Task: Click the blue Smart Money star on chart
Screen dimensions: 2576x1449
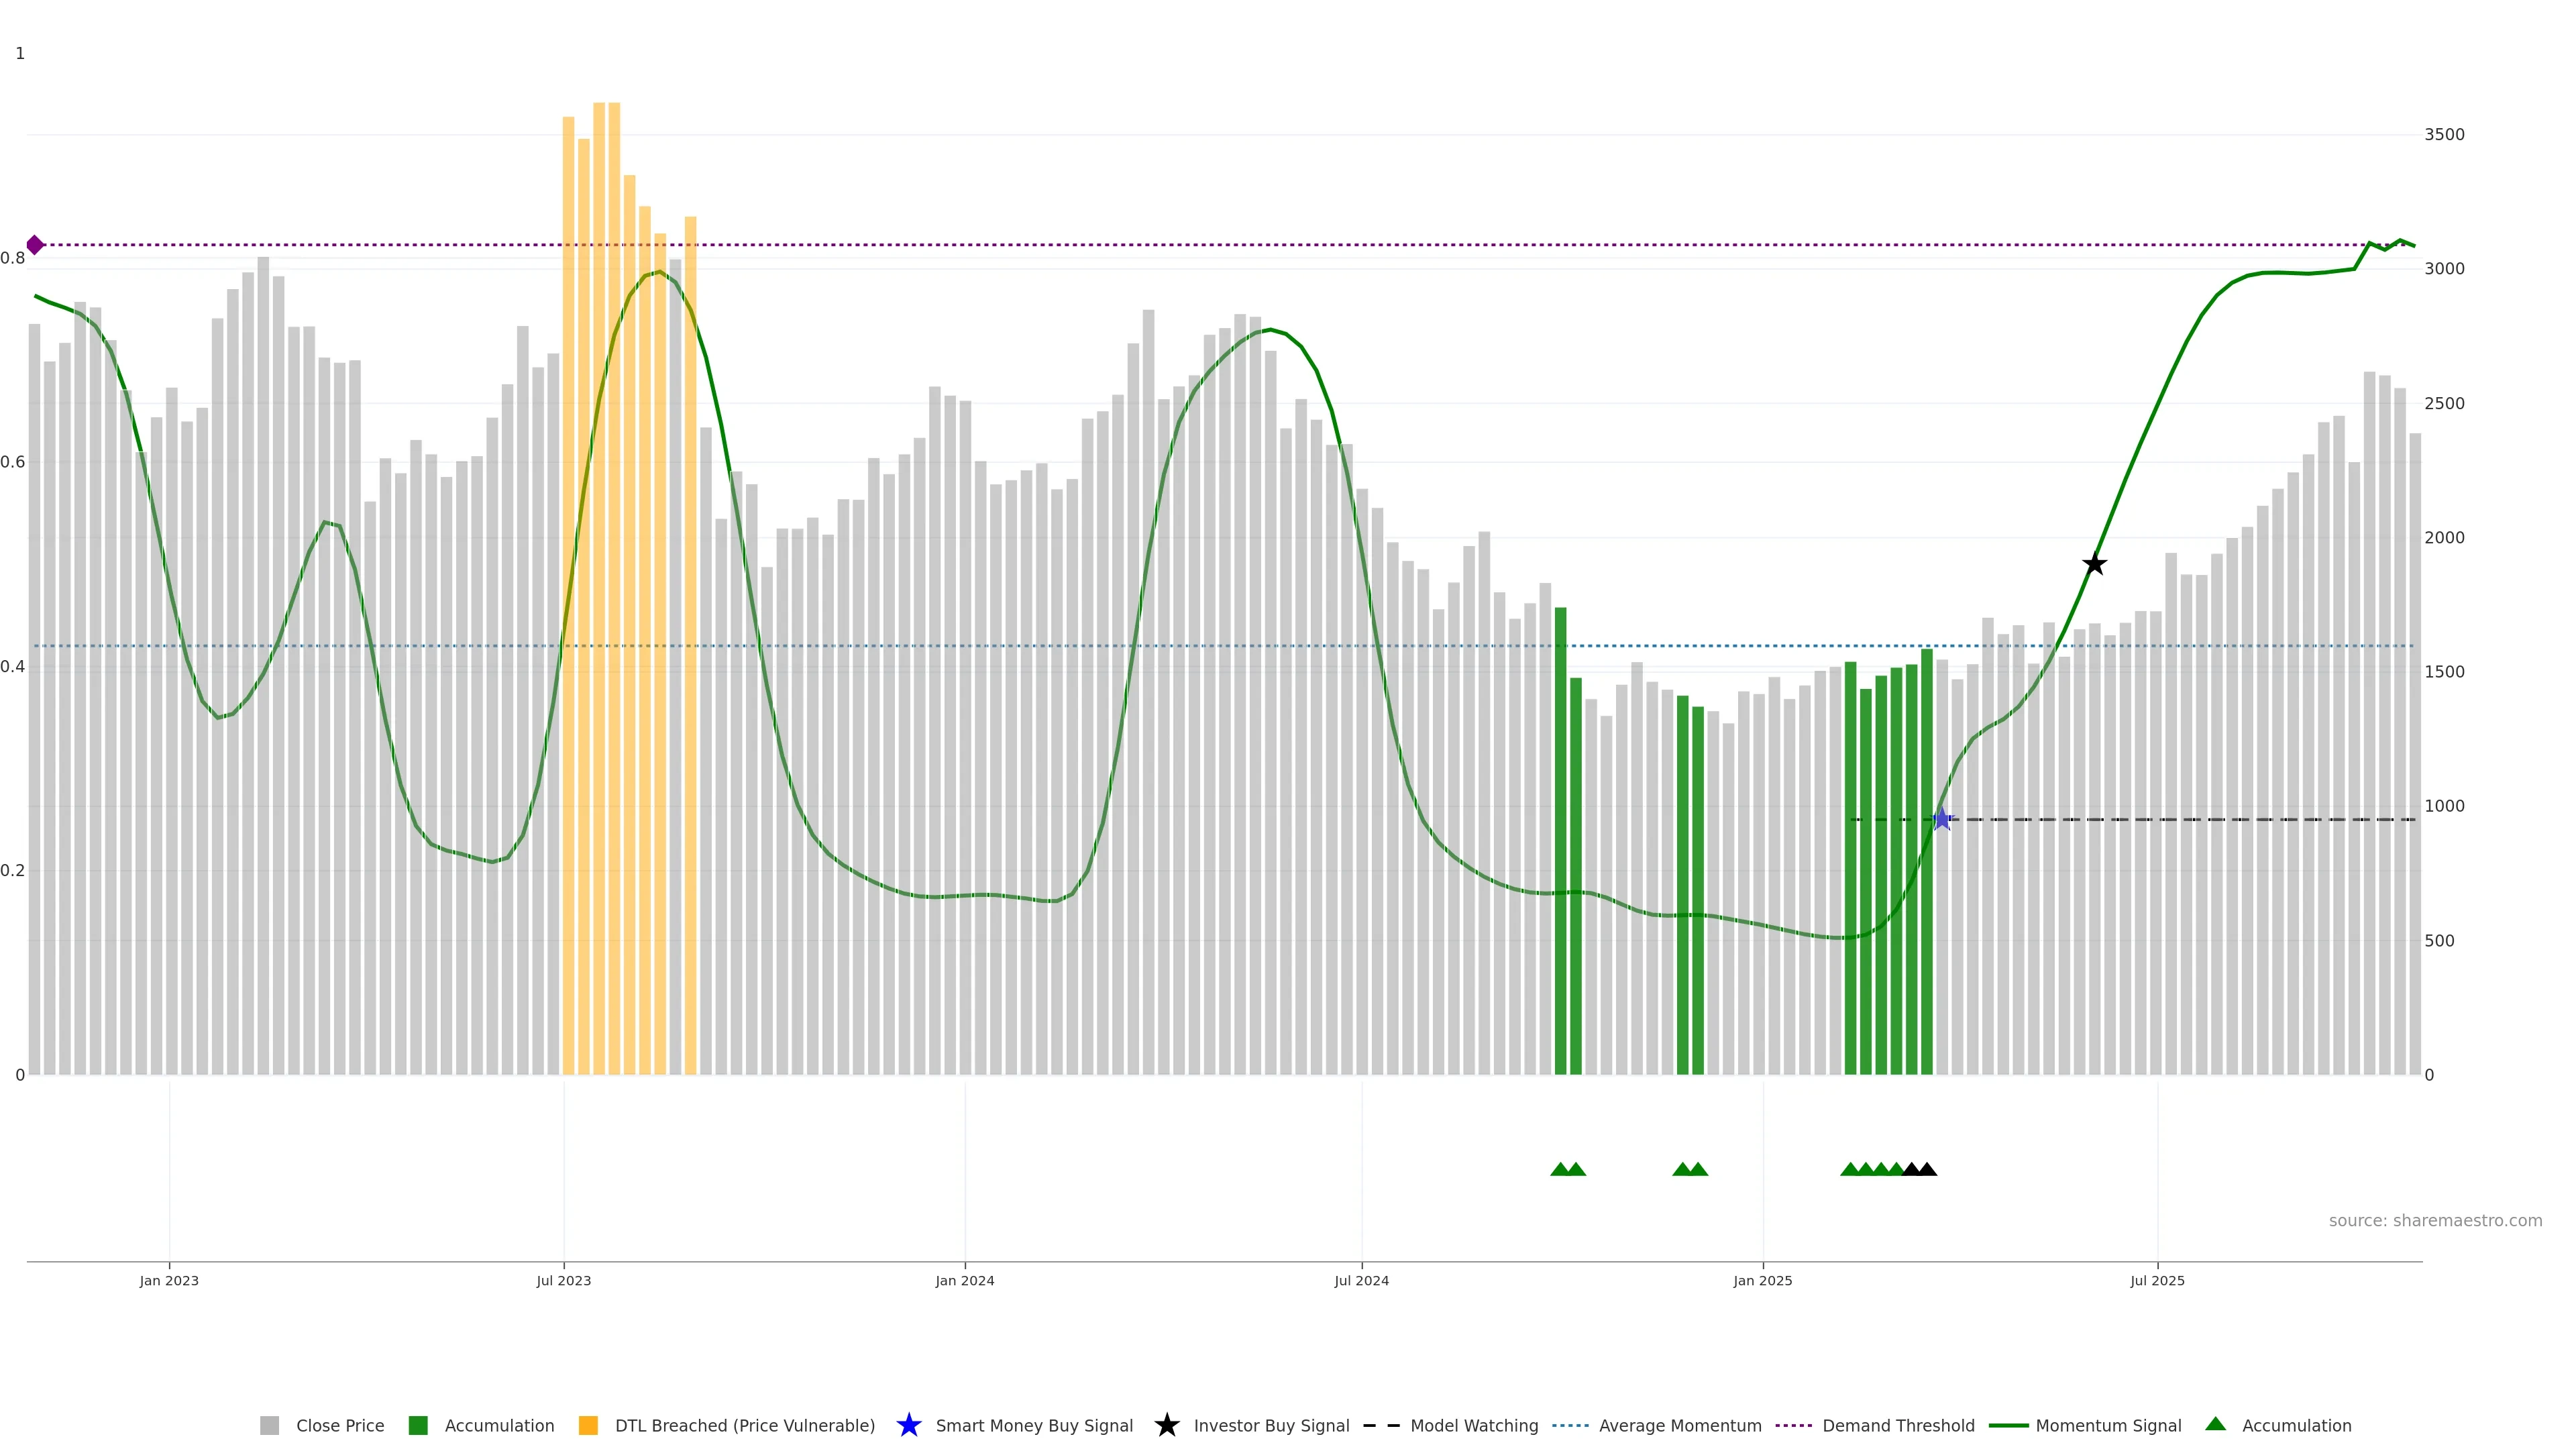Action: (x=1941, y=820)
